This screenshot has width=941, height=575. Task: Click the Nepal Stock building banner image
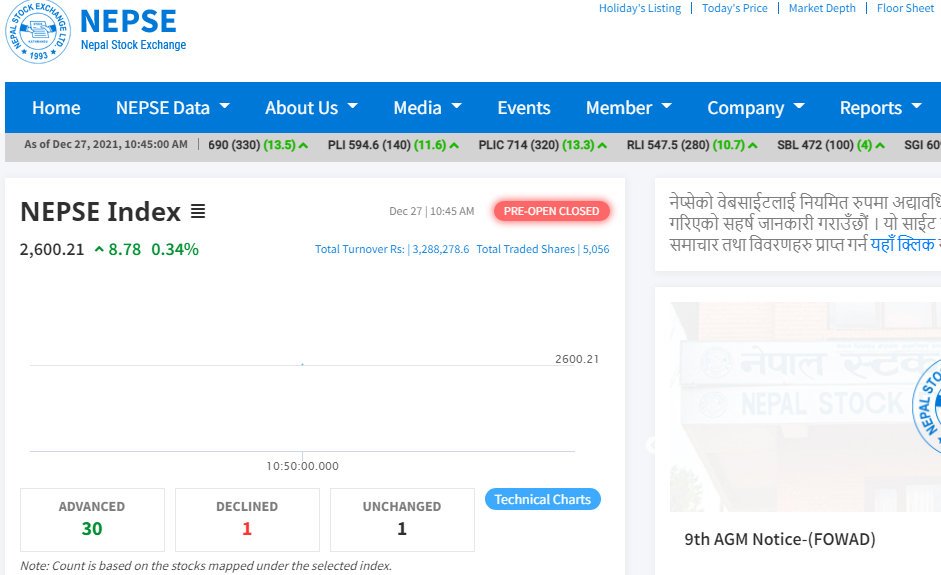805,407
